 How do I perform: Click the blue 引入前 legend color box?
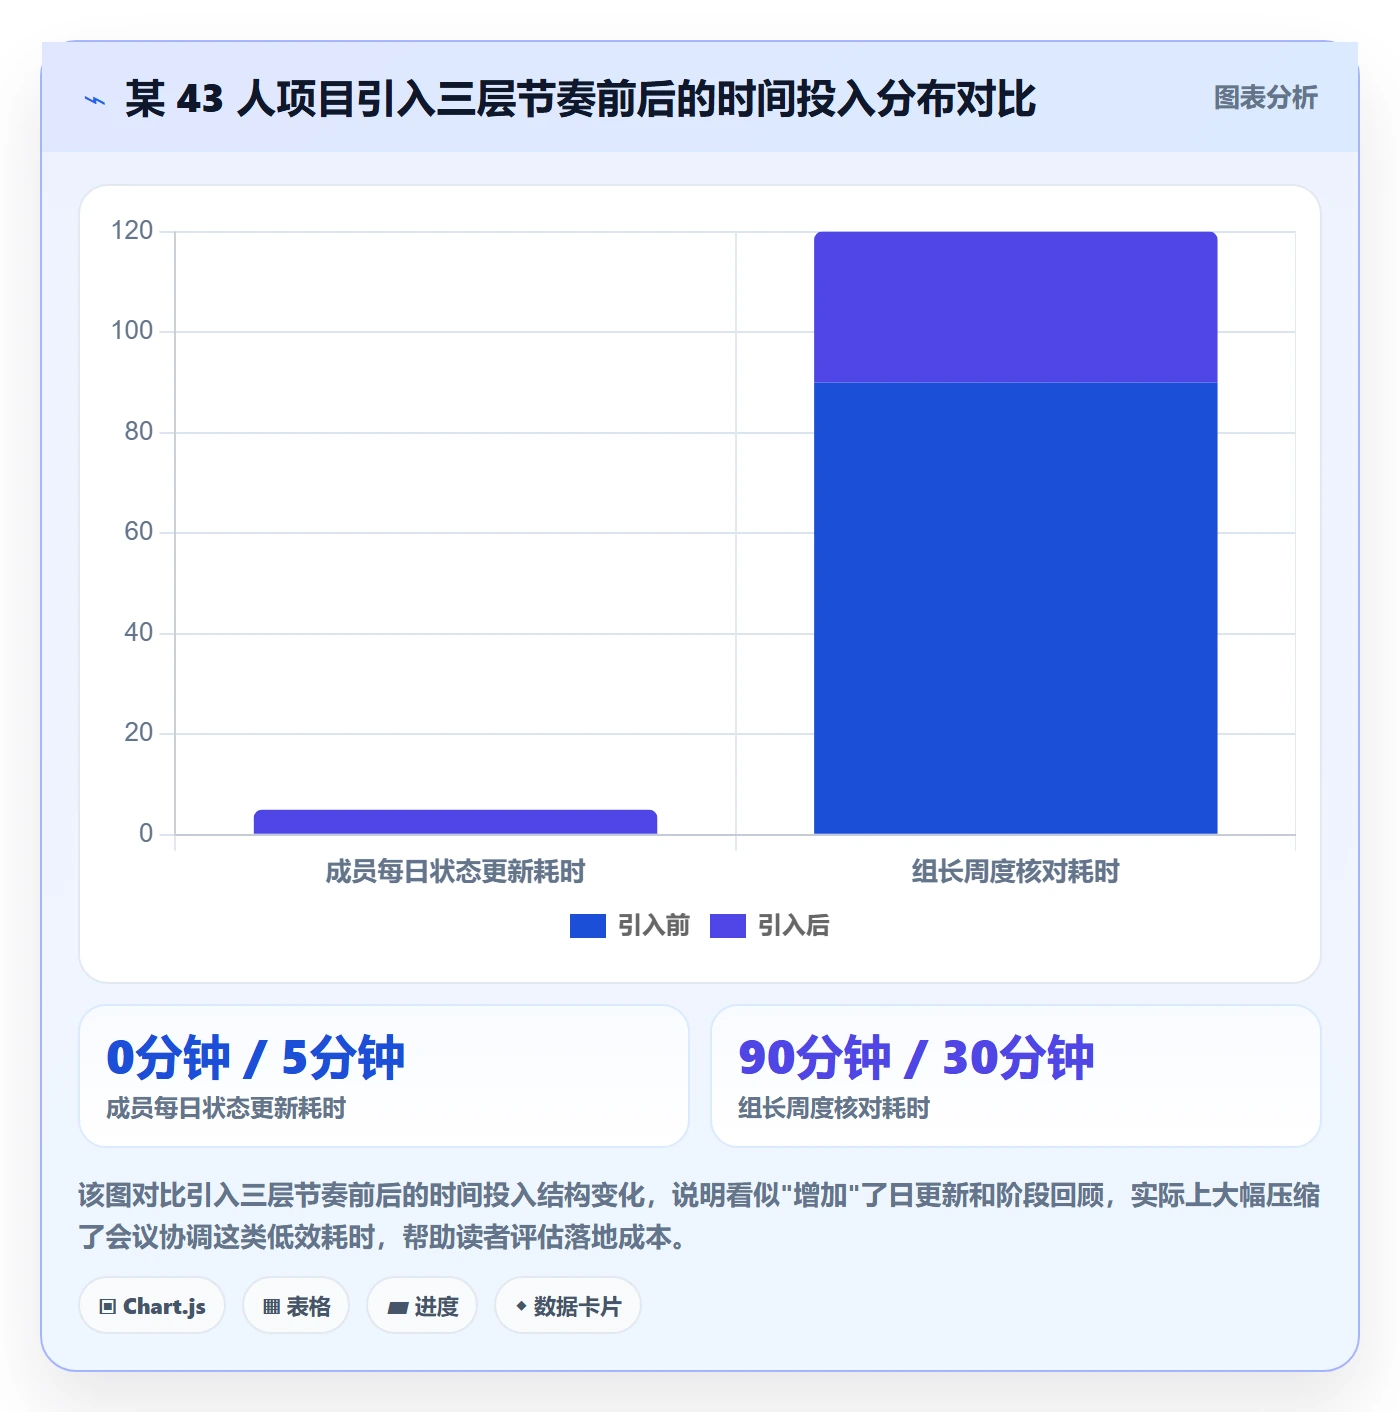point(588,926)
